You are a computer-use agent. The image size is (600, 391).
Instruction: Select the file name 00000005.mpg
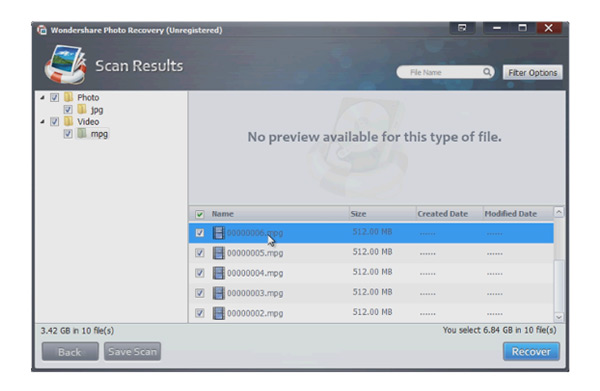(x=255, y=253)
